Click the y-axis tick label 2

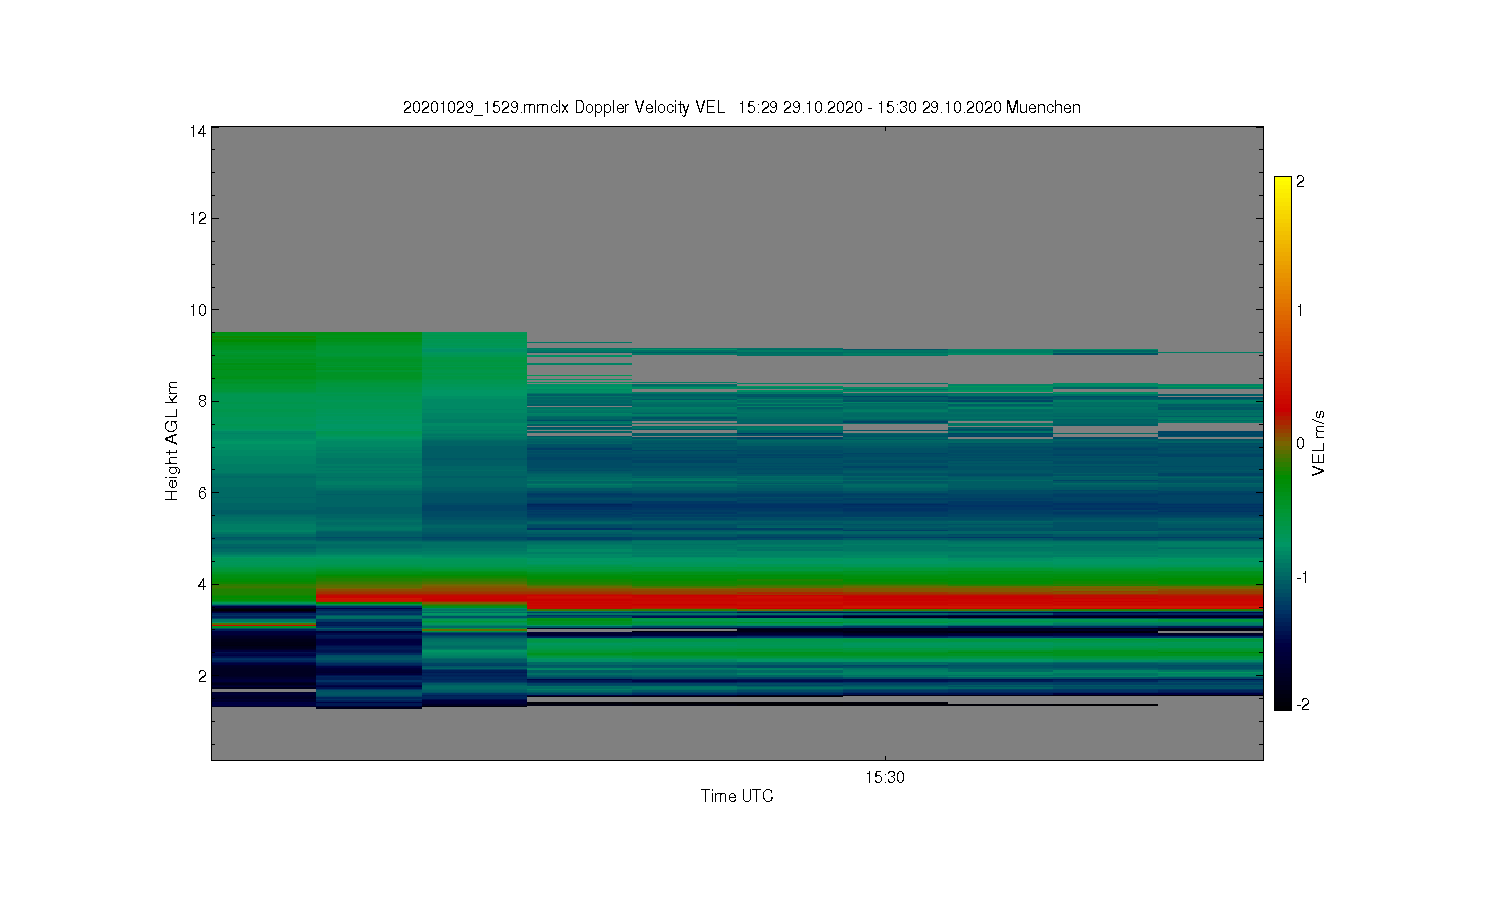[202, 676]
